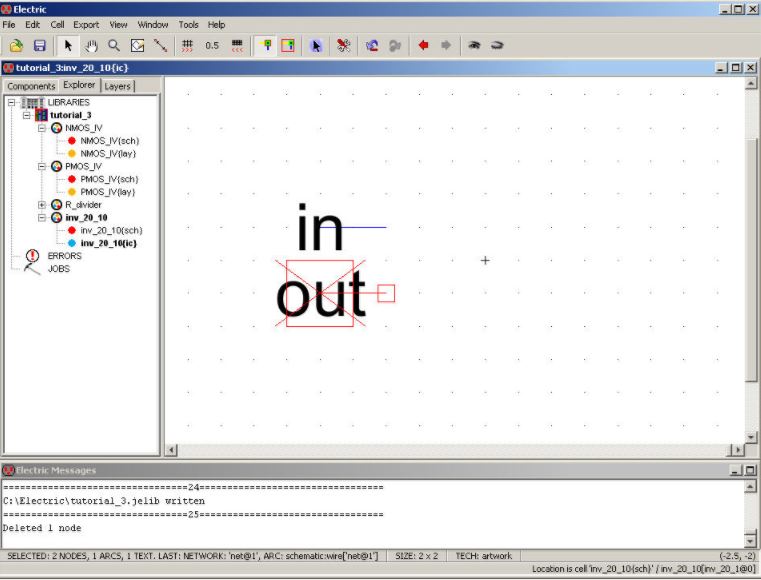
Task: Click the red back arrow icon
Action: click(423, 45)
